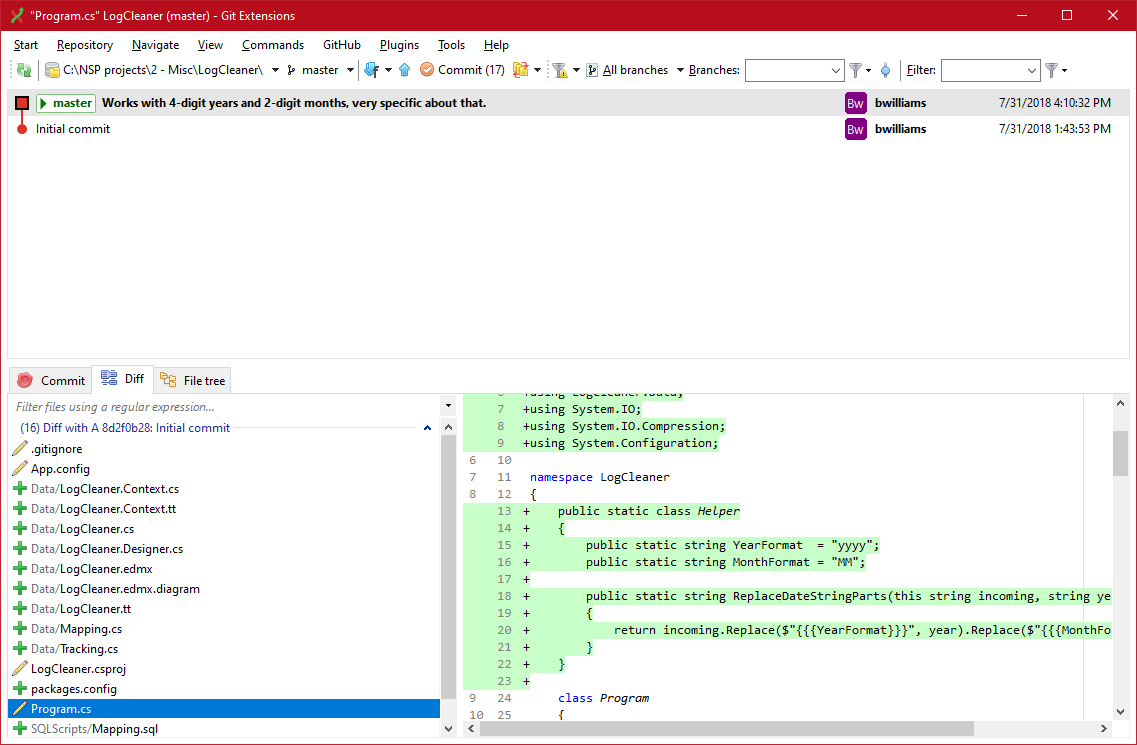Switch to the Commit tab
This screenshot has height=745, width=1137.
50,380
